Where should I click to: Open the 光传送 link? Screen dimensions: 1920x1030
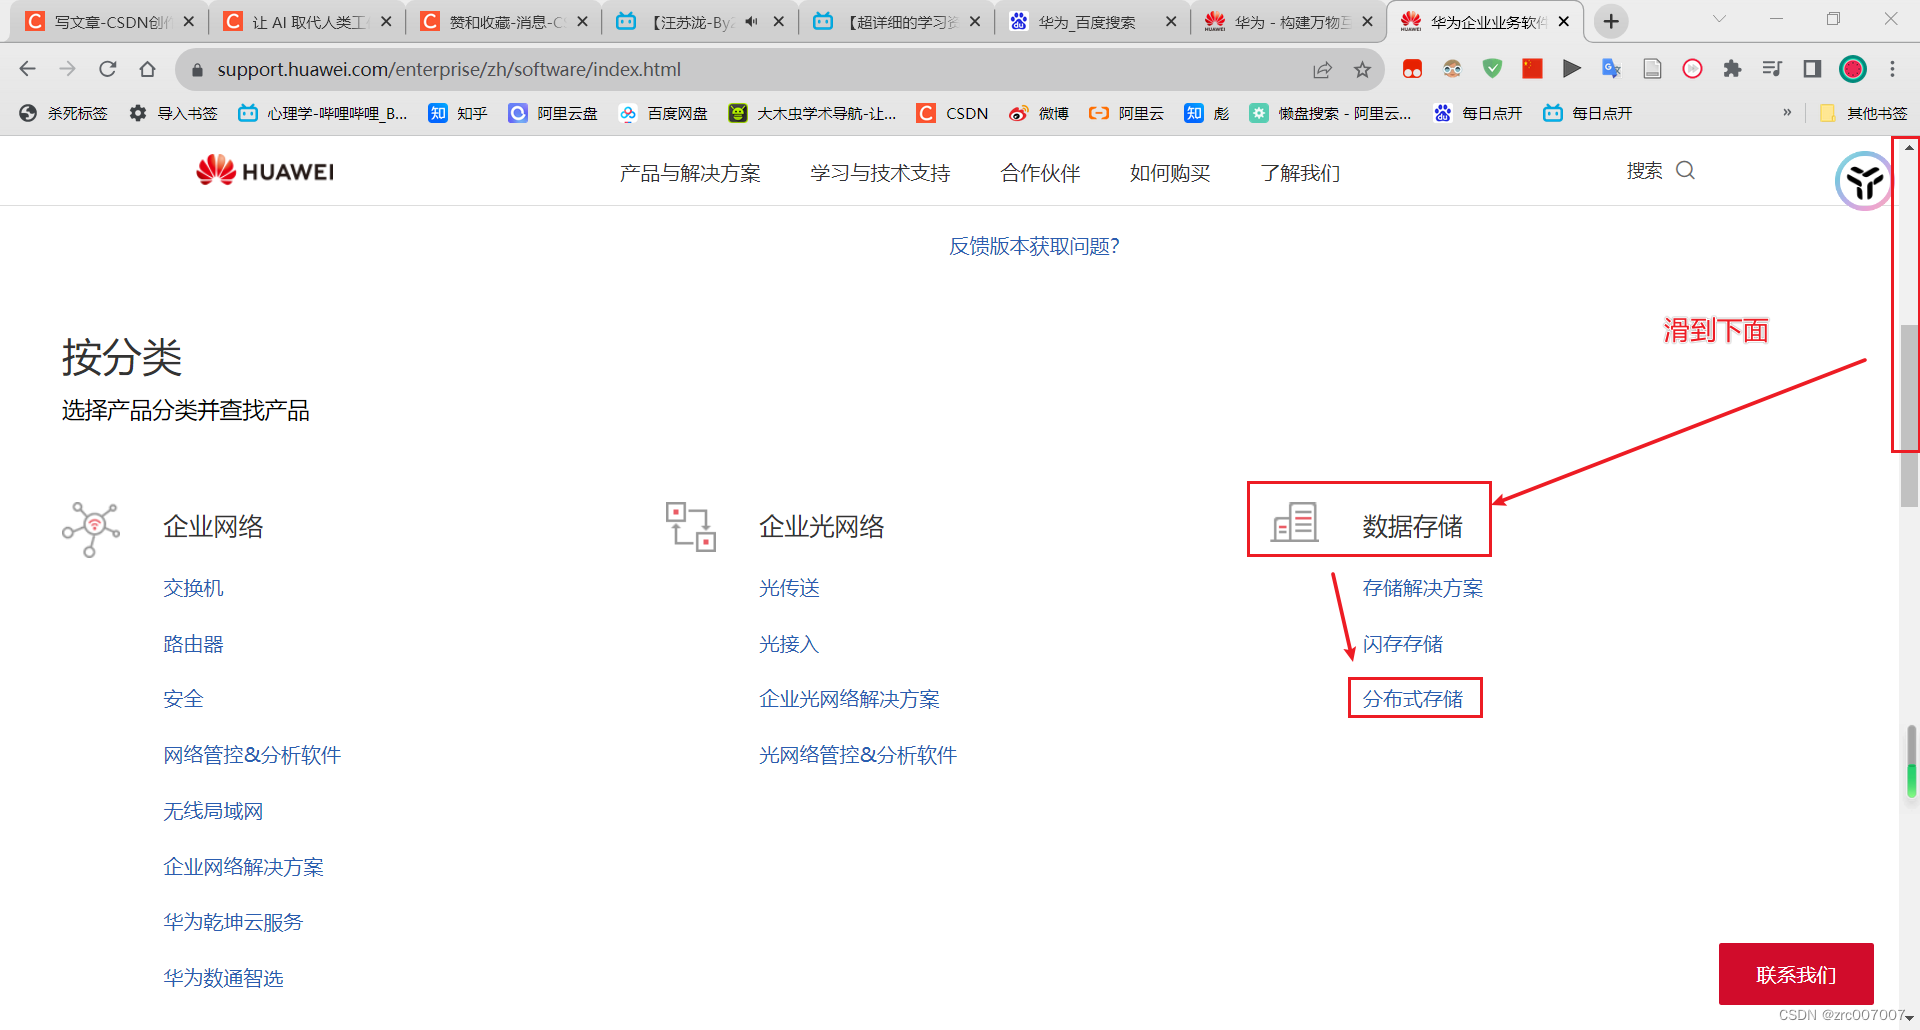tap(789, 588)
